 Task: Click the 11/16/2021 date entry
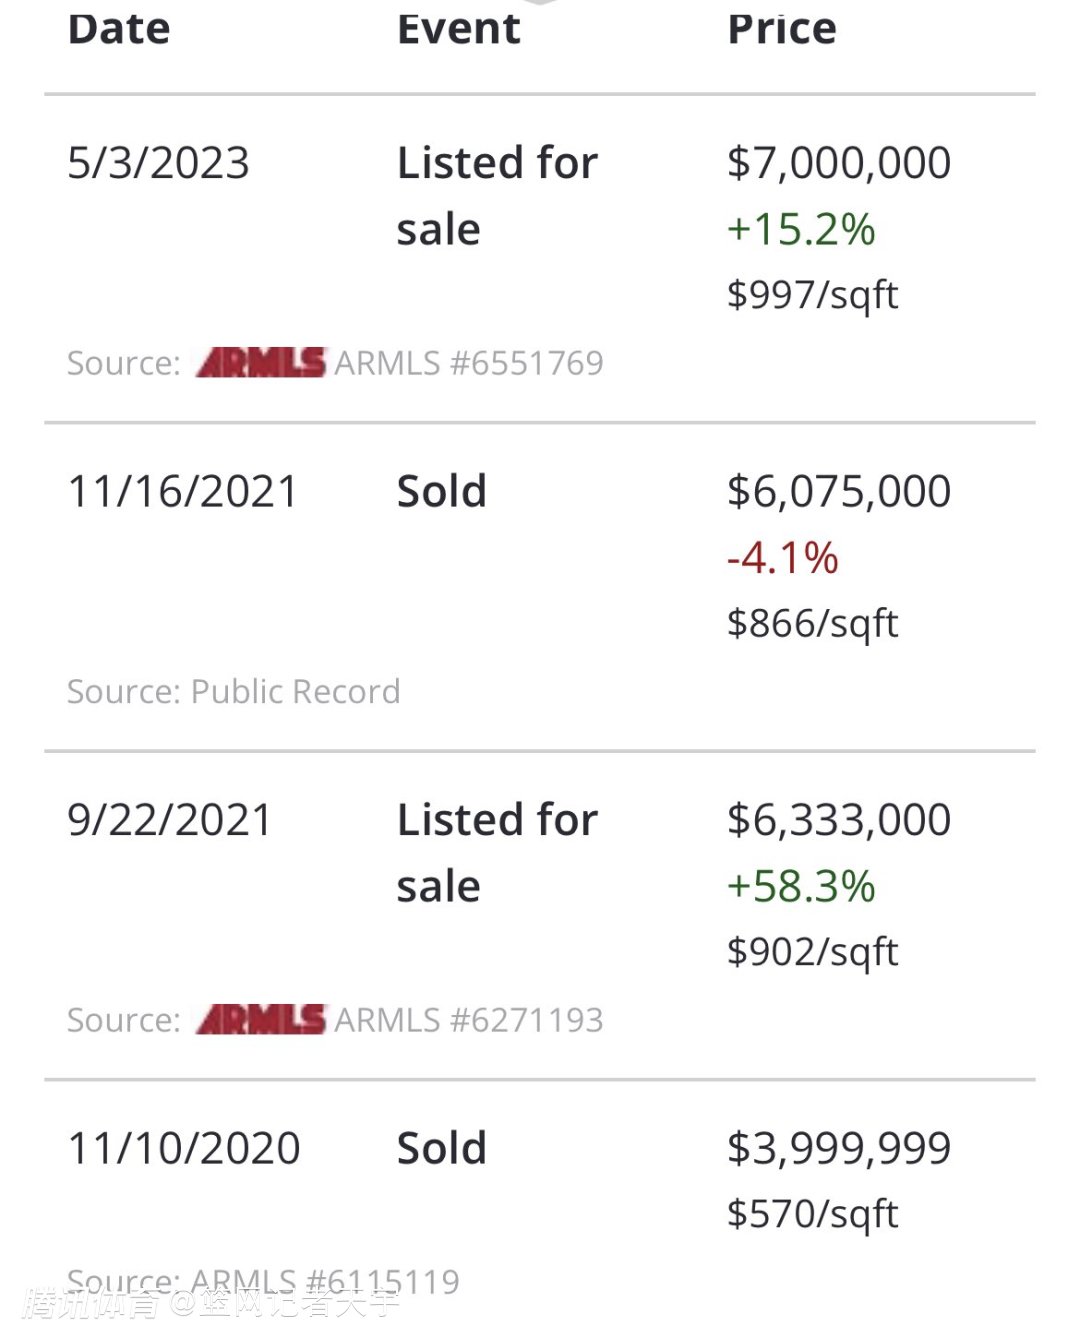tap(182, 492)
